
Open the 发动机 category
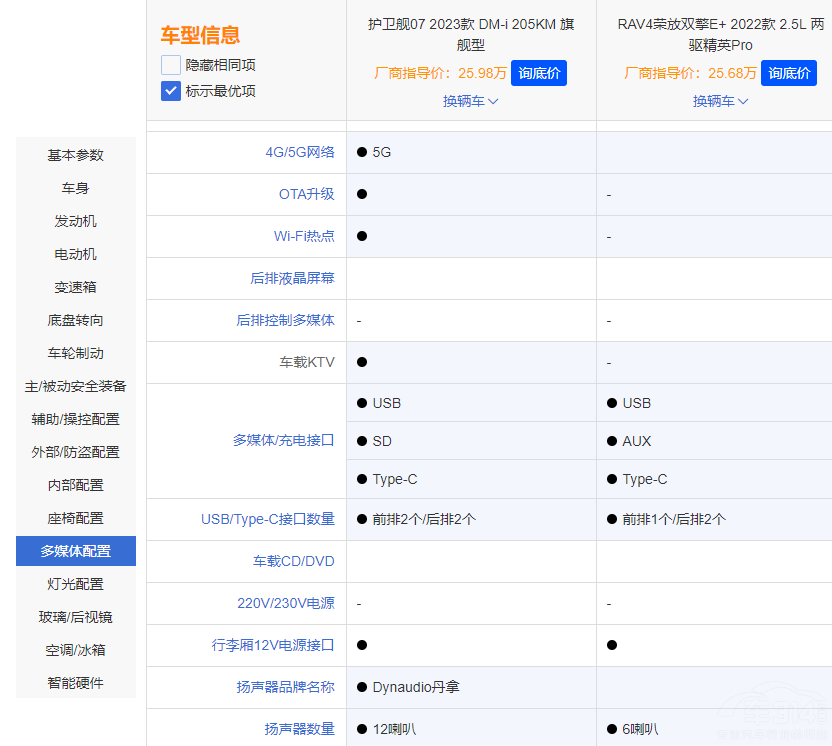(75, 221)
